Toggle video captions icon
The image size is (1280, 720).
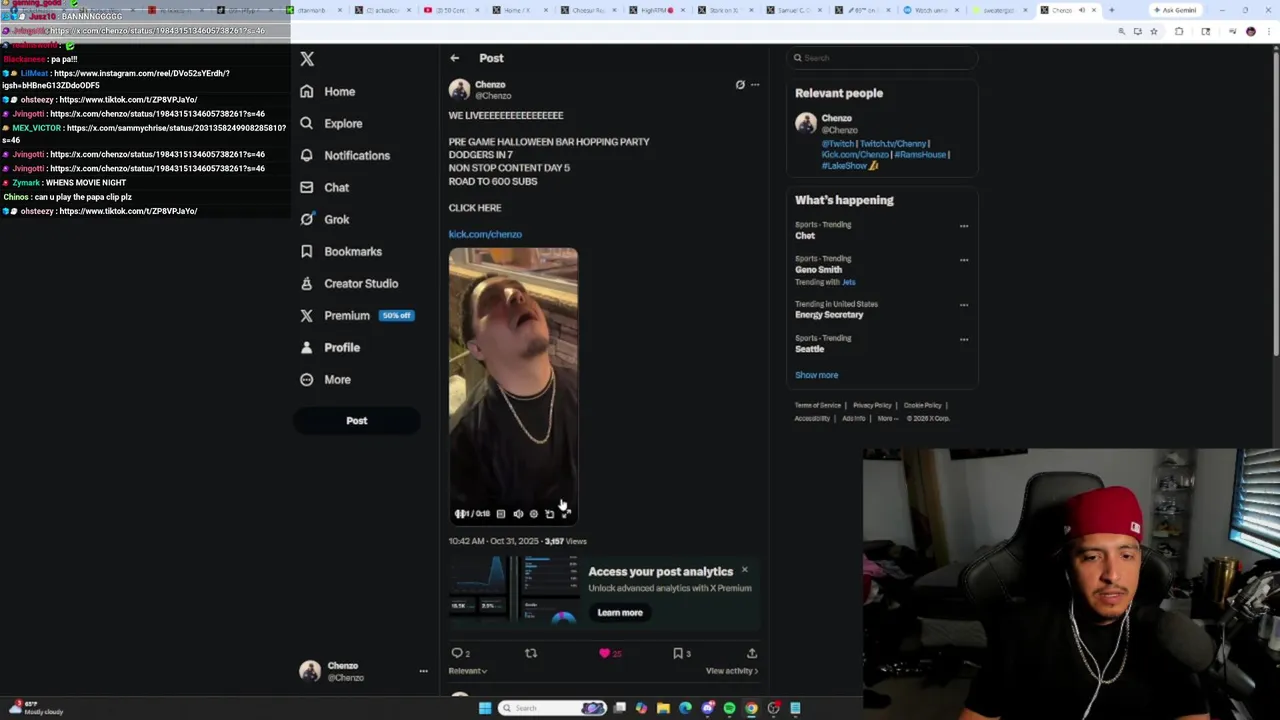tap(501, 514)
